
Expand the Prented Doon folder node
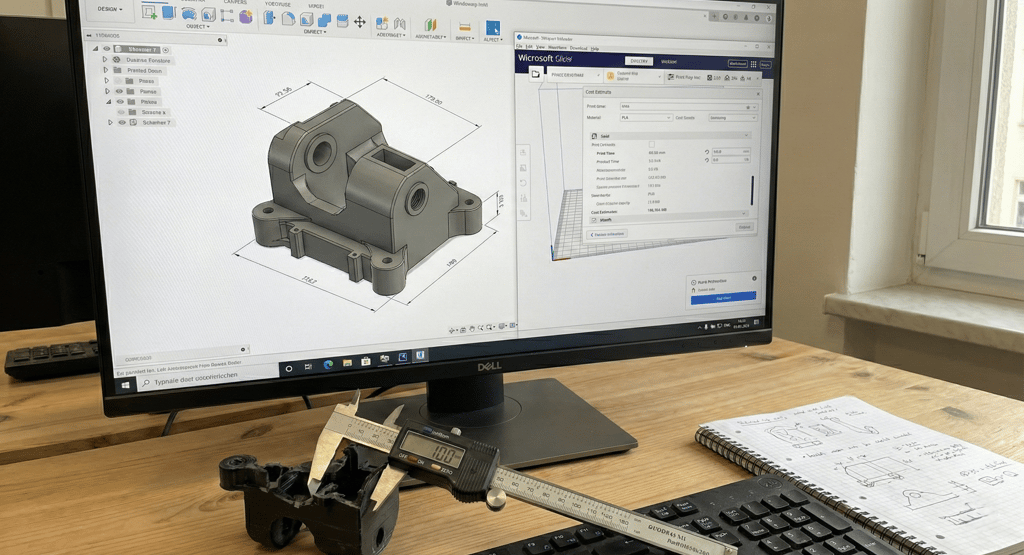point(105,70)
